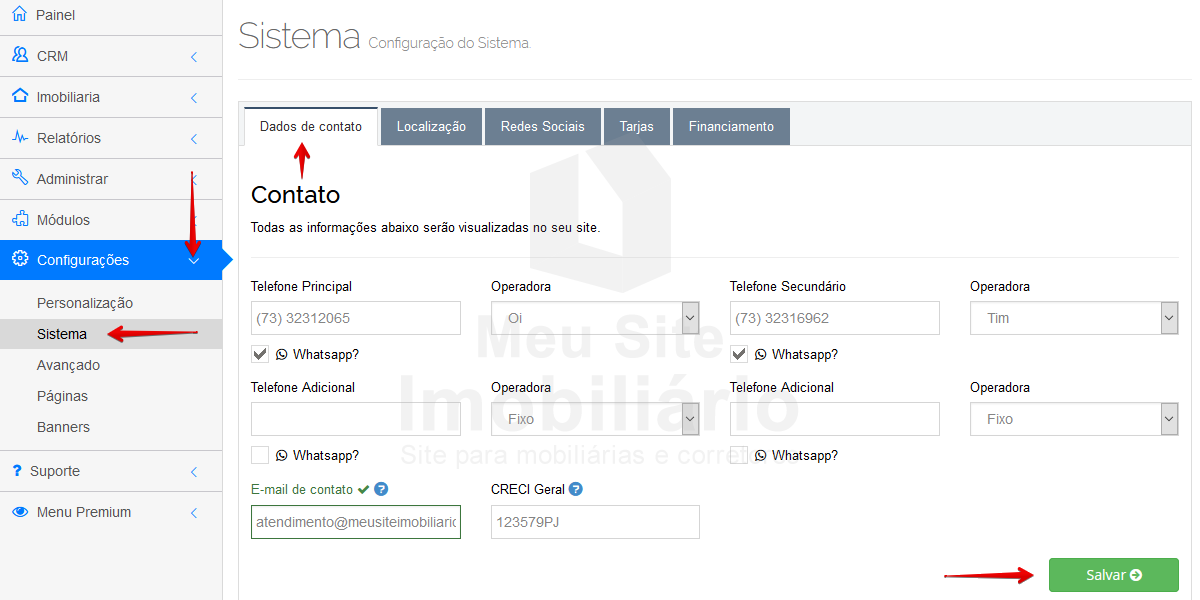Open Operadora dropdown showing Tim
The height and width of the screenshot is (600, 1200).
pyautogui.click(x=1074, y=318)
